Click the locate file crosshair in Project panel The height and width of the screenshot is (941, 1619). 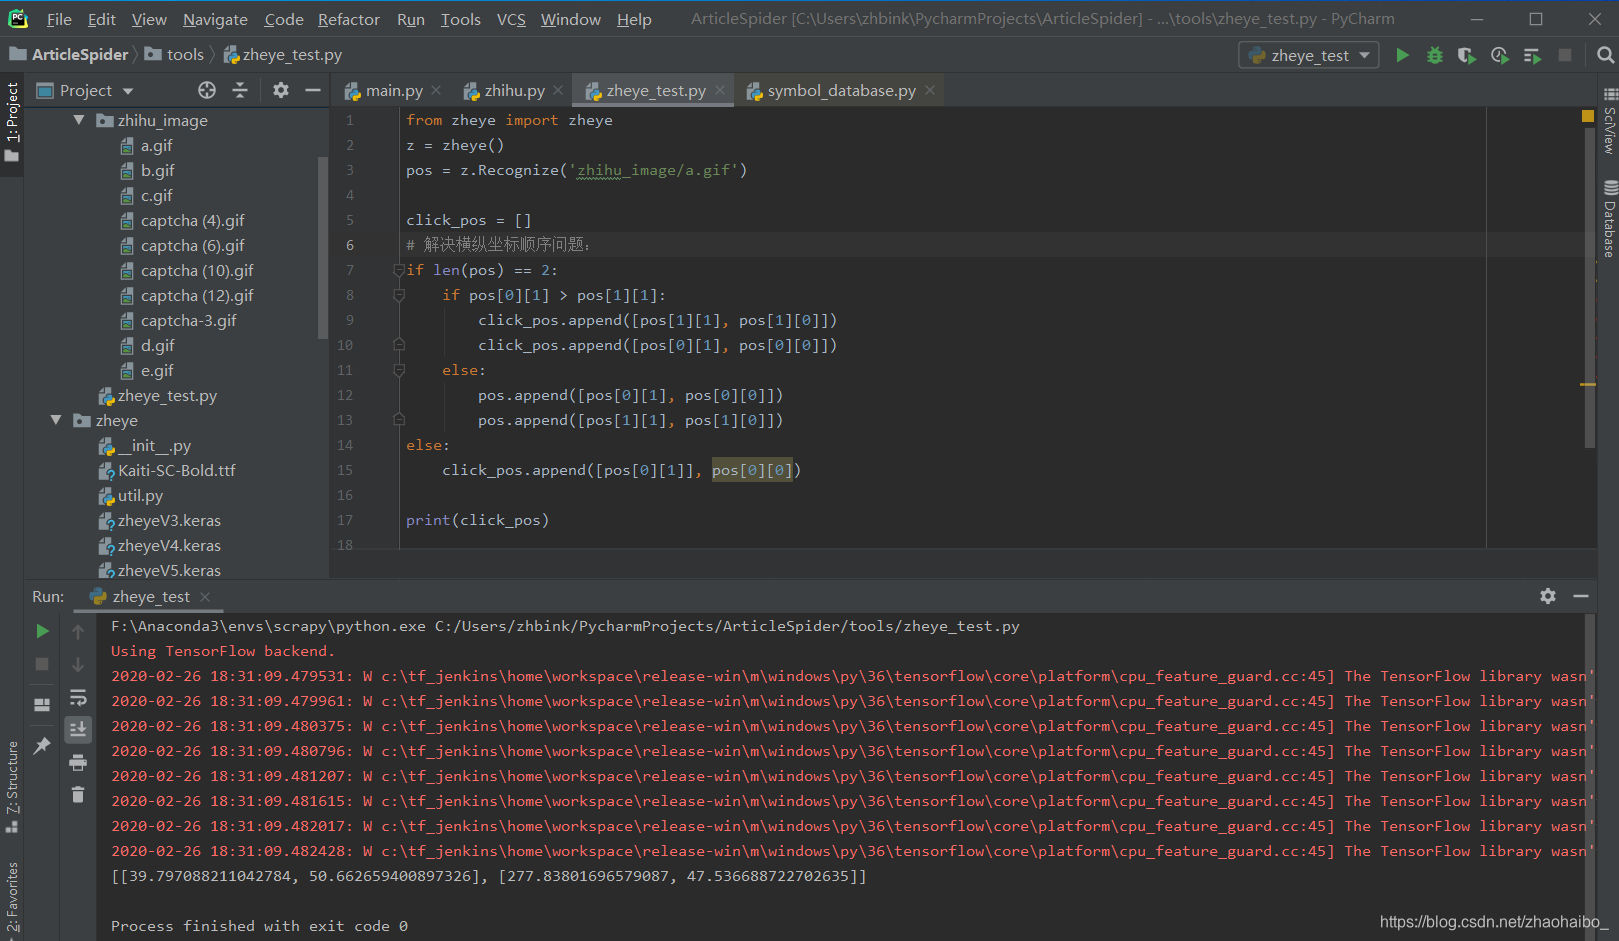[207, 90]
